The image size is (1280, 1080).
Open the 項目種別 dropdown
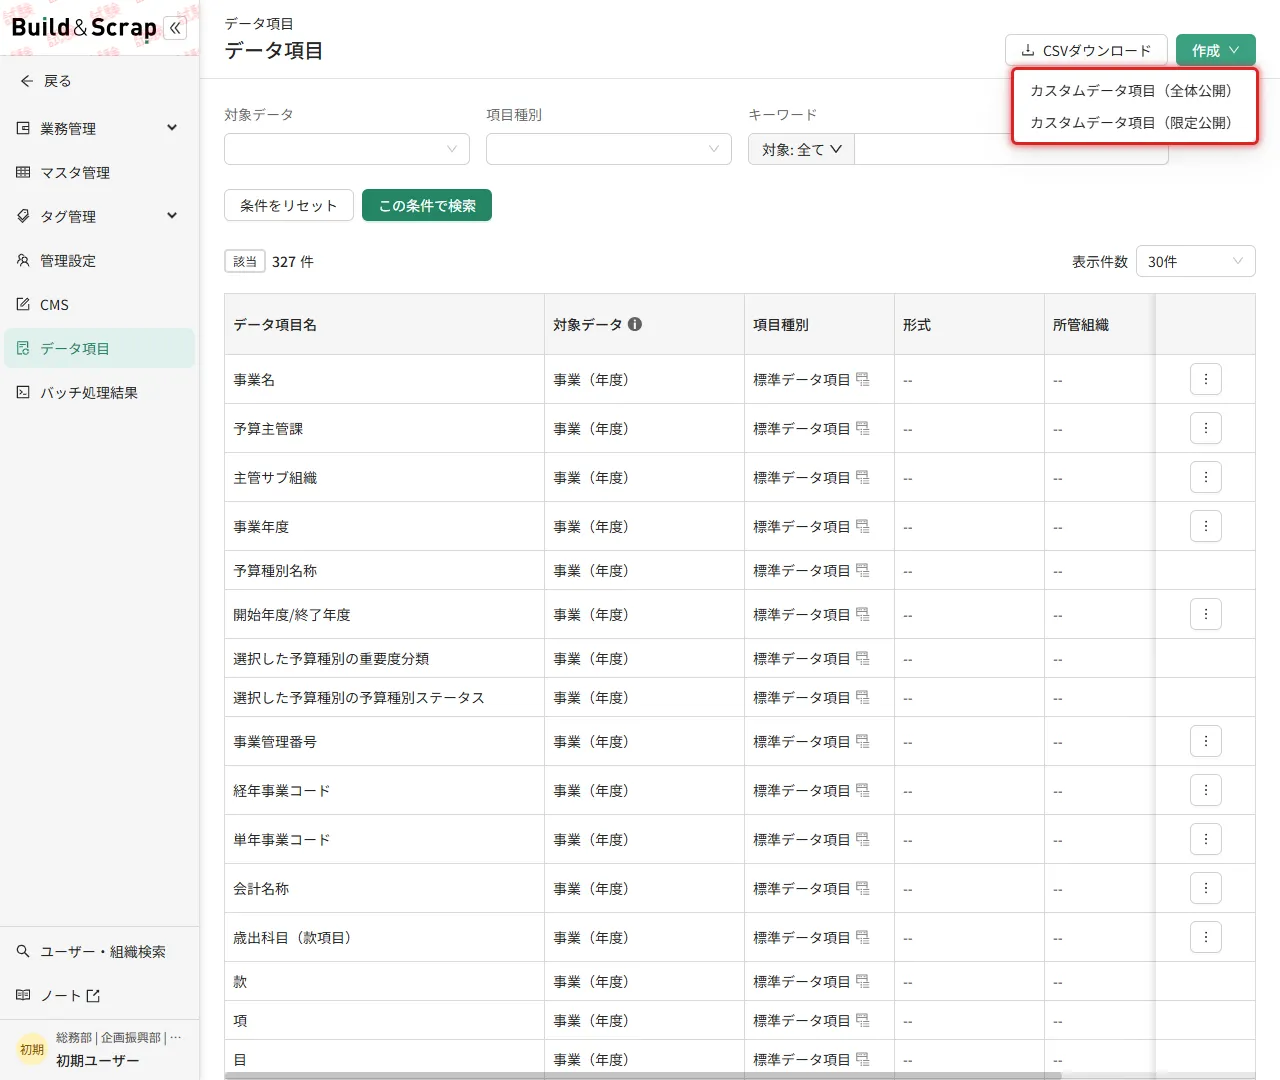point(609,149)
